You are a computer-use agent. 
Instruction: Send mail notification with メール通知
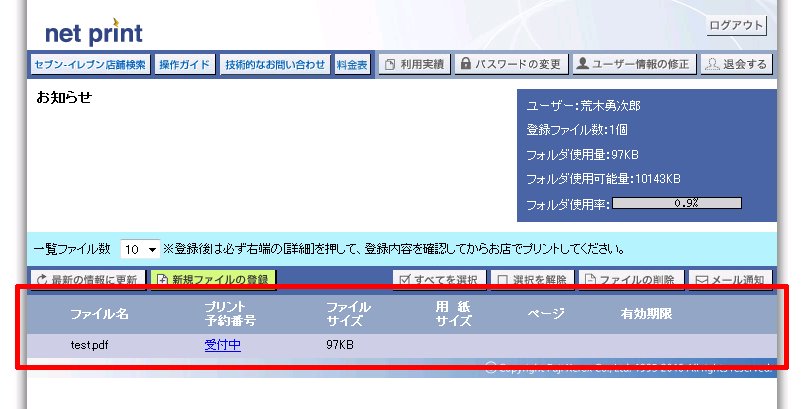pyautogui.click(x=730, y=280)
